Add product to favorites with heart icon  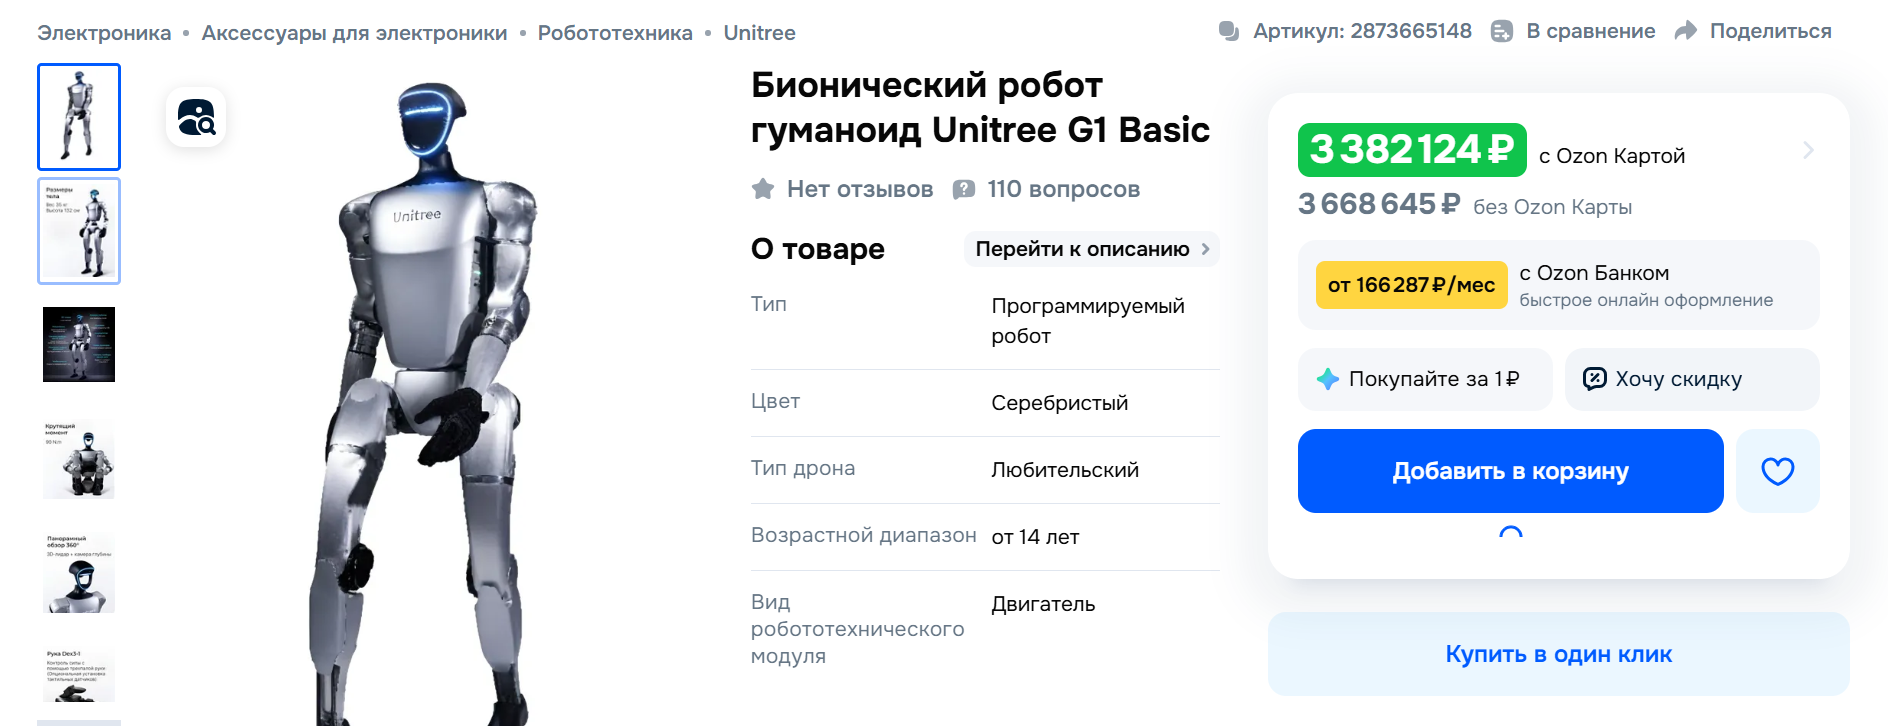point(1777,471)
